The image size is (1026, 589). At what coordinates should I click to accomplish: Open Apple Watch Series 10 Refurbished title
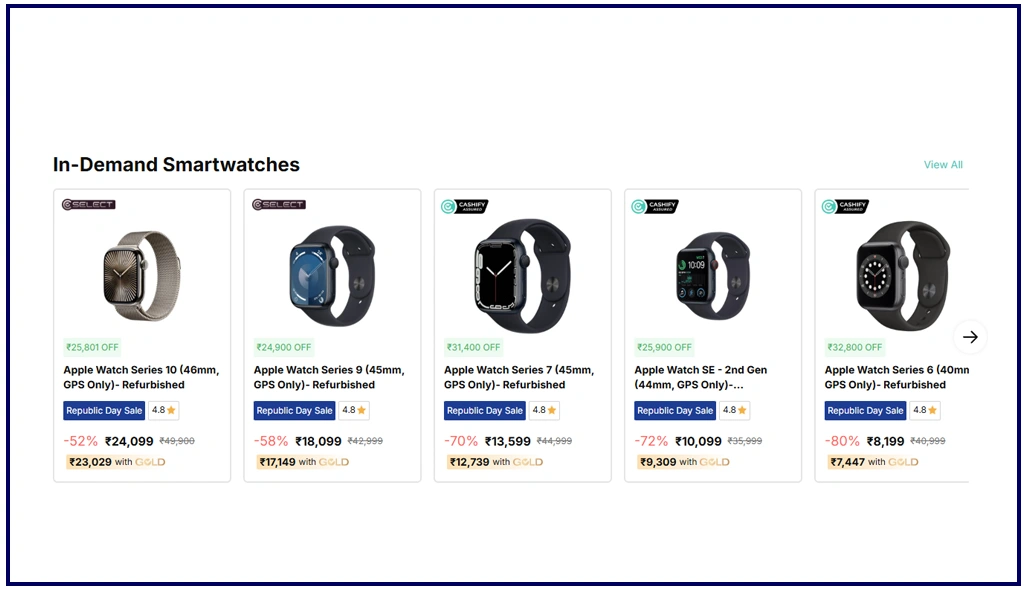tap(141, 377)
